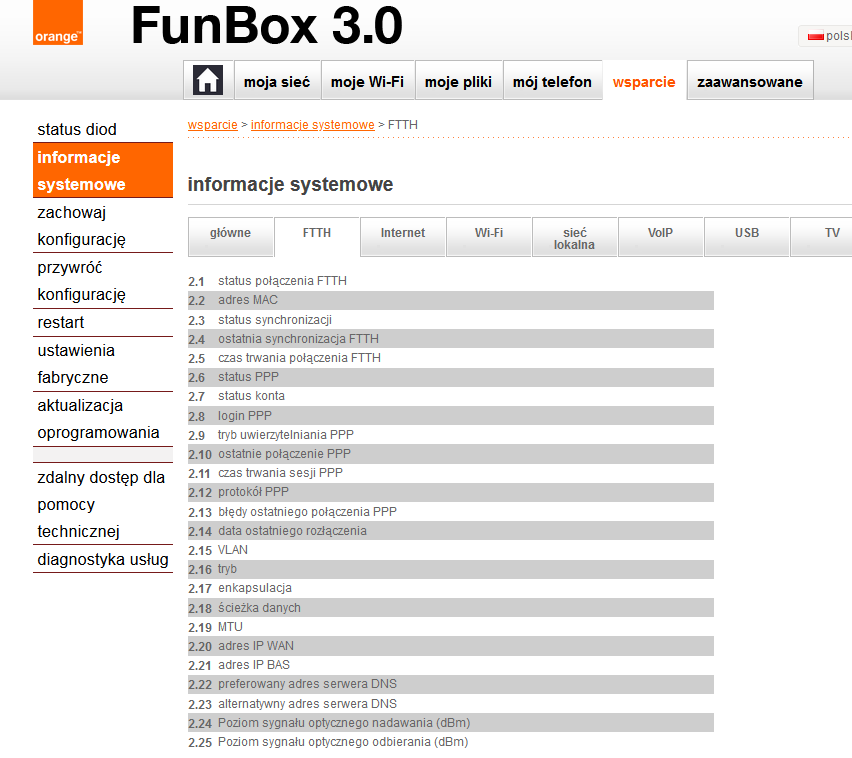Open ustawienia fabryczne sidebar item
Screen dimensions: 852x758
(x=76, y=364)
